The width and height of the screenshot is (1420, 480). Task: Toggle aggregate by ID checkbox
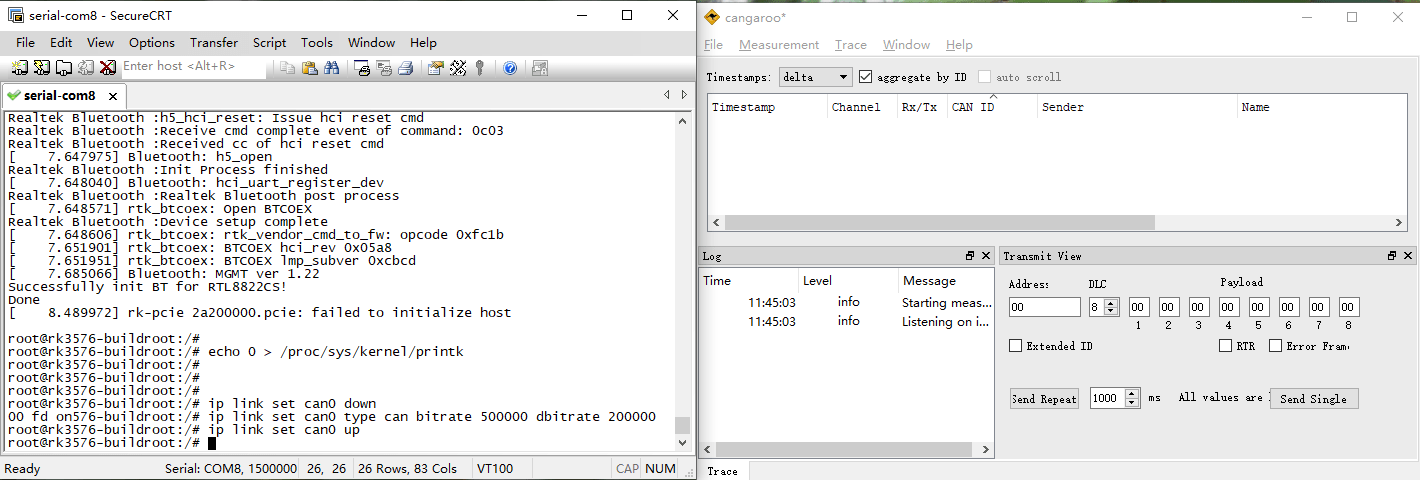(866, 77)
